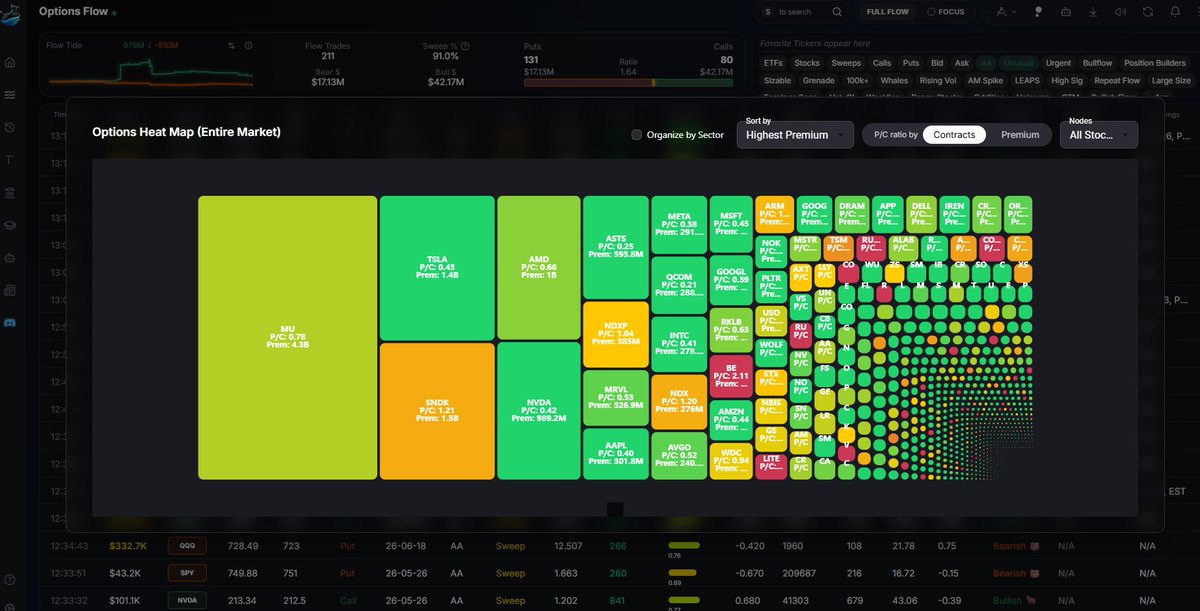The width and height of the screenshot is (1200, 611).
Task: Click the magnifier search icon
Action: click(837, 12)
